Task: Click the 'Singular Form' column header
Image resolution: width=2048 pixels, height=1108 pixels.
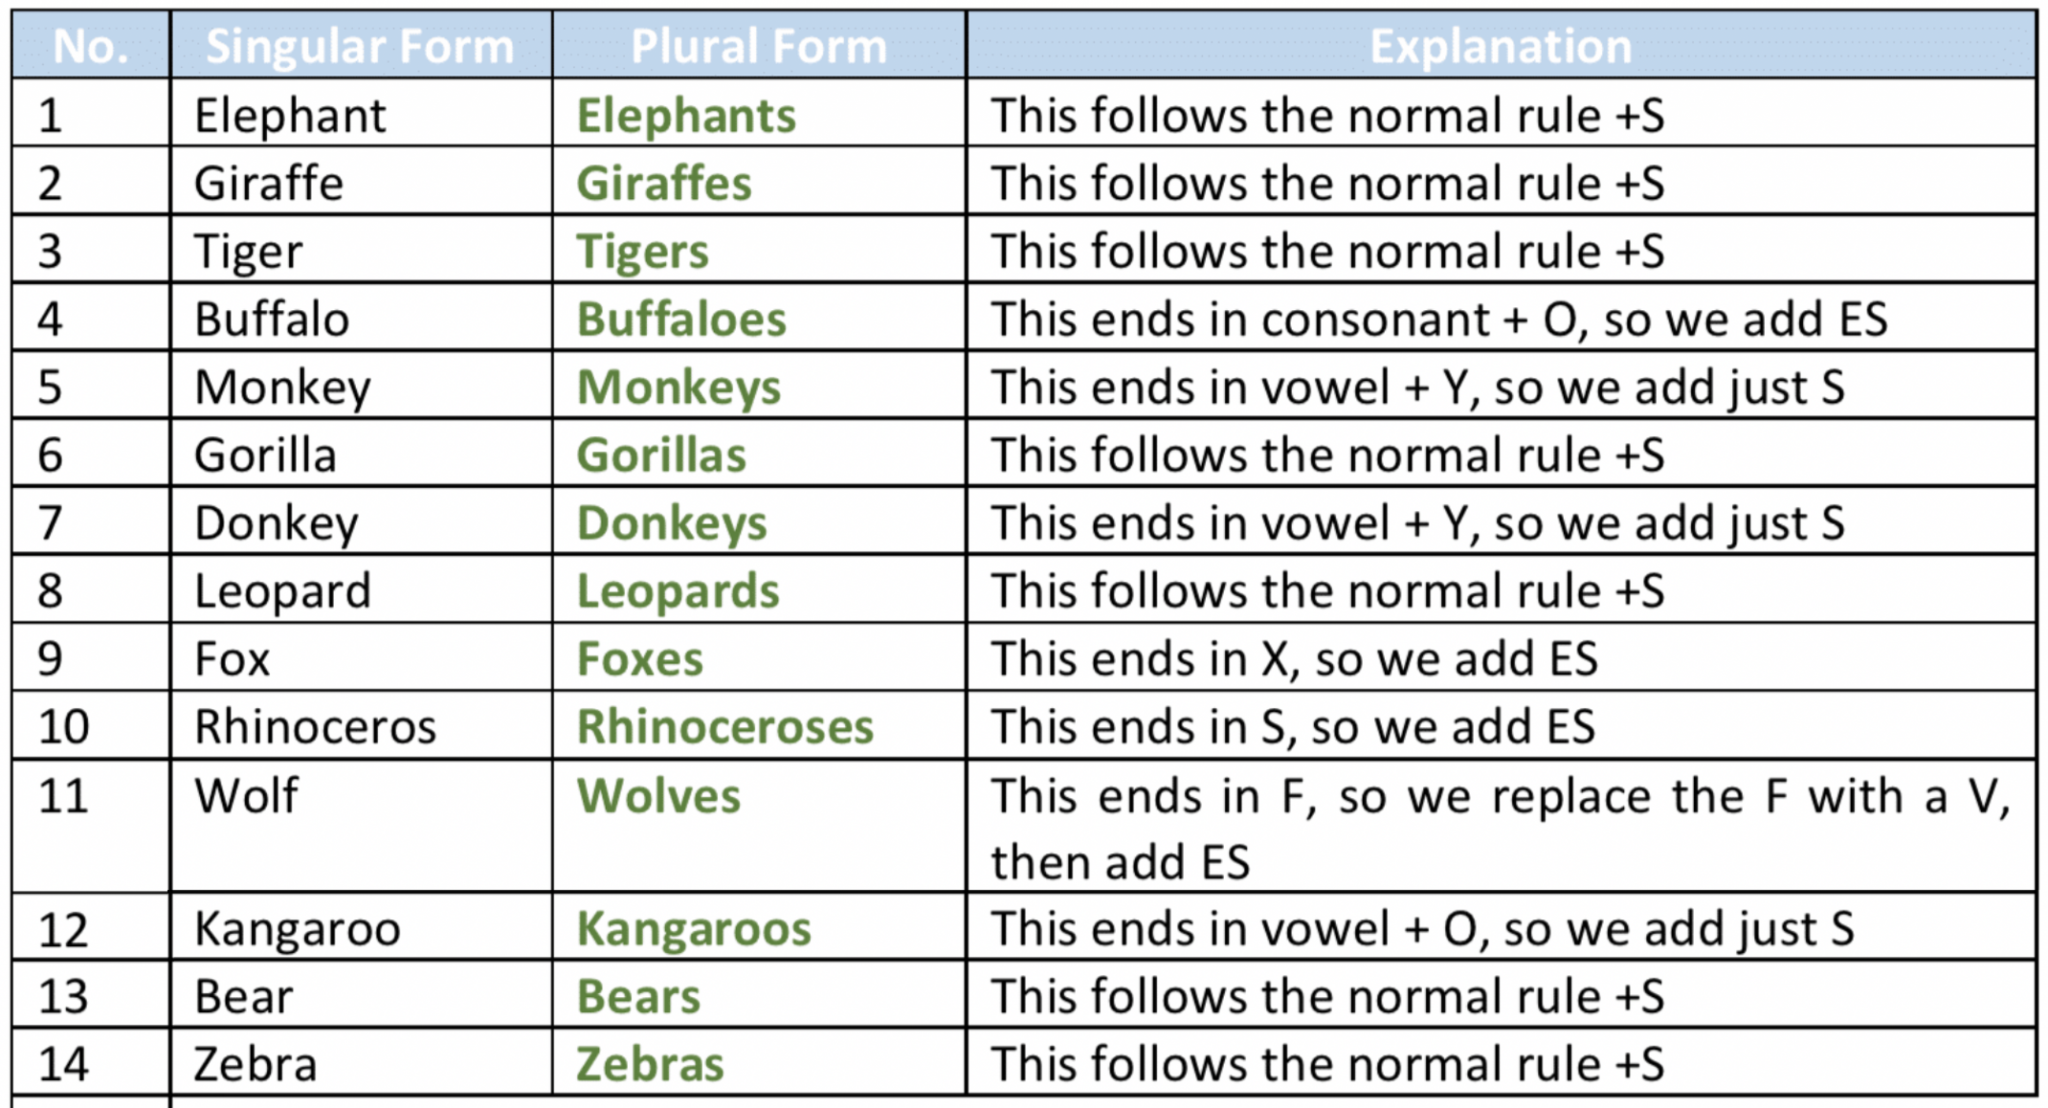Action: coord(360,46)
